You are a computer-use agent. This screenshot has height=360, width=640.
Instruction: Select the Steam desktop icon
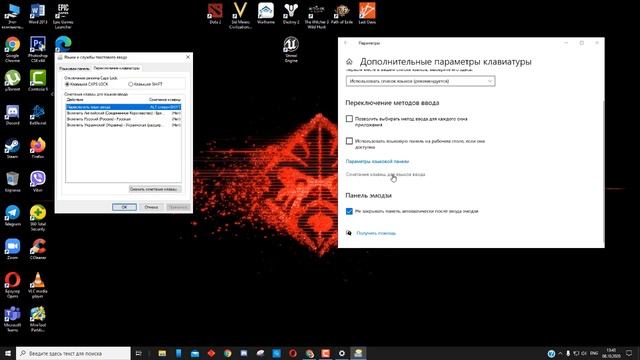12,148
